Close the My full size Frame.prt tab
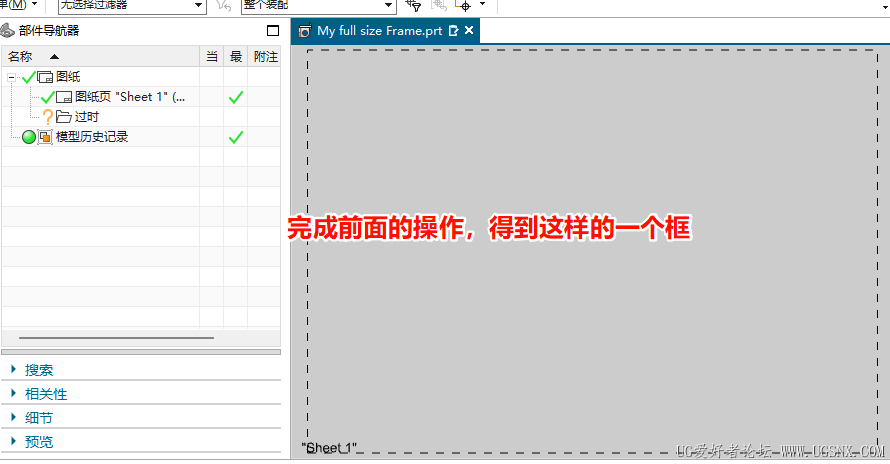 469,30
